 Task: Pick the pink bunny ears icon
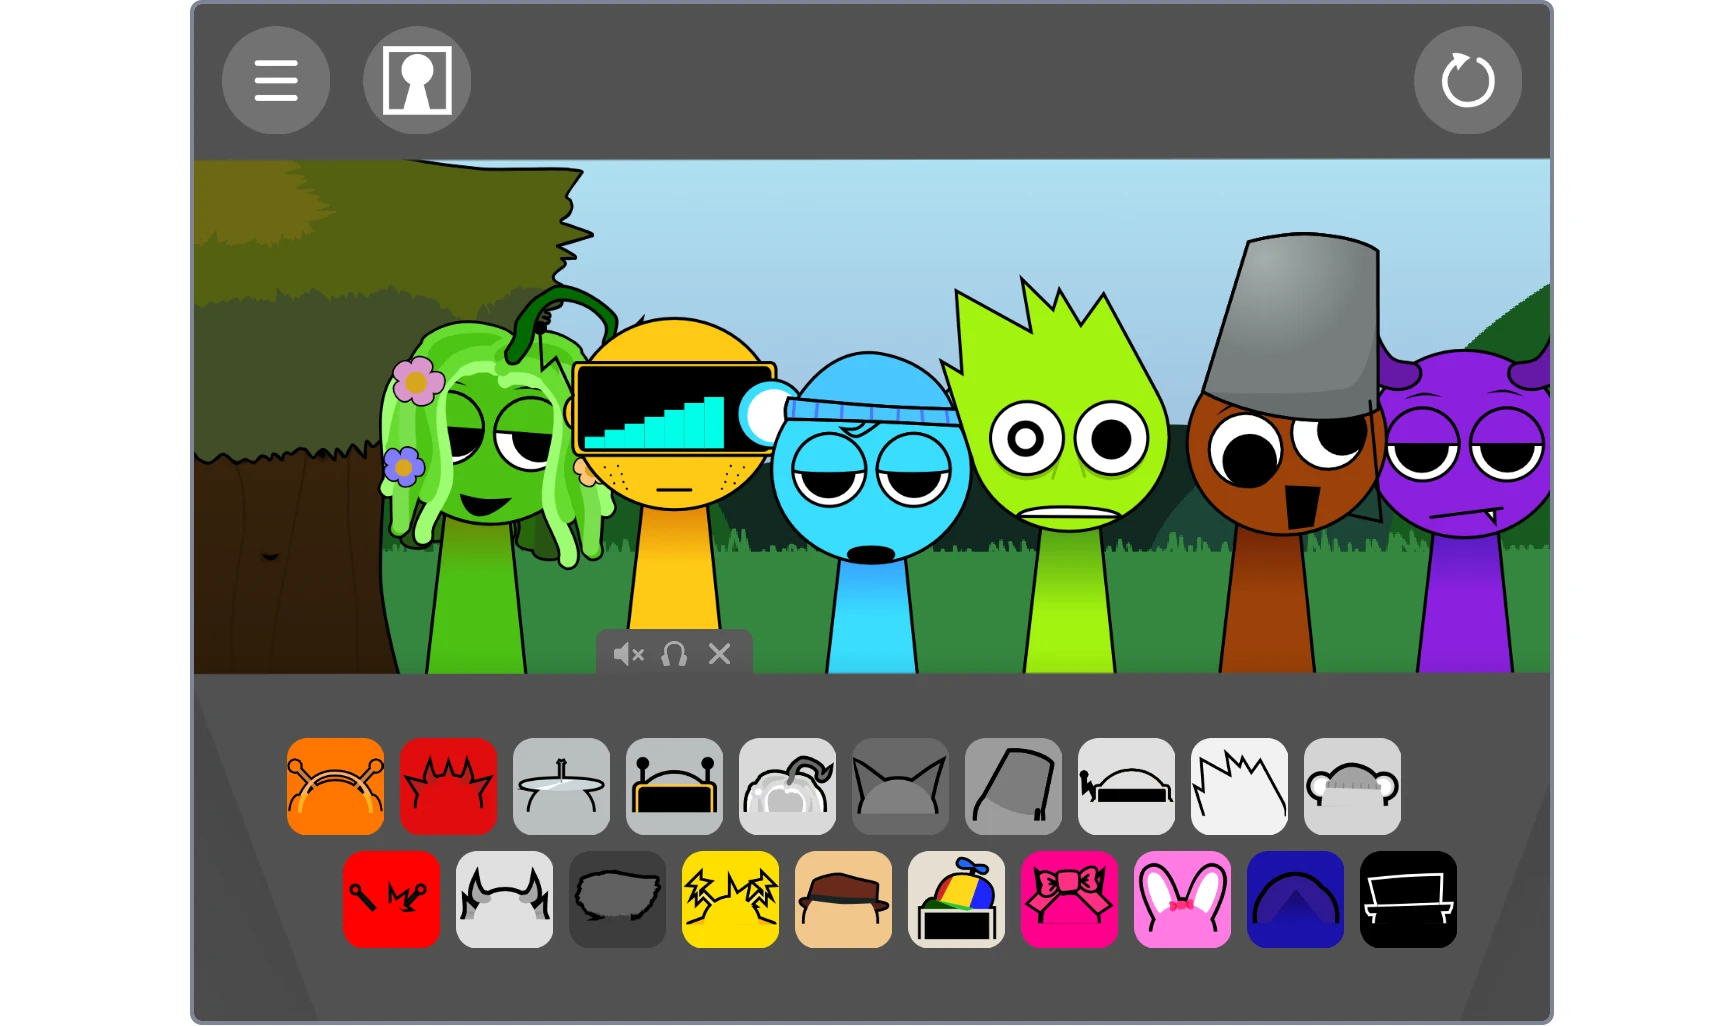coord(1182,899)
